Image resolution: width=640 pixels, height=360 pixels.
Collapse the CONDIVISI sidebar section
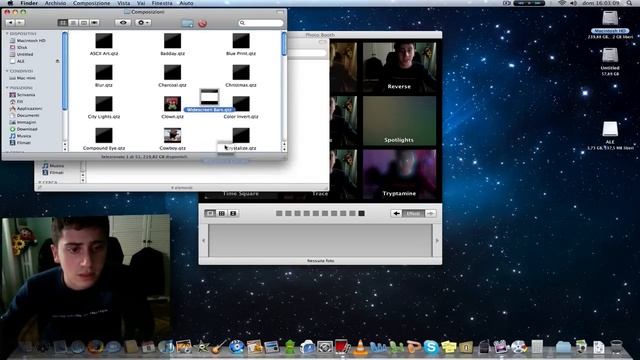(7, 71)
